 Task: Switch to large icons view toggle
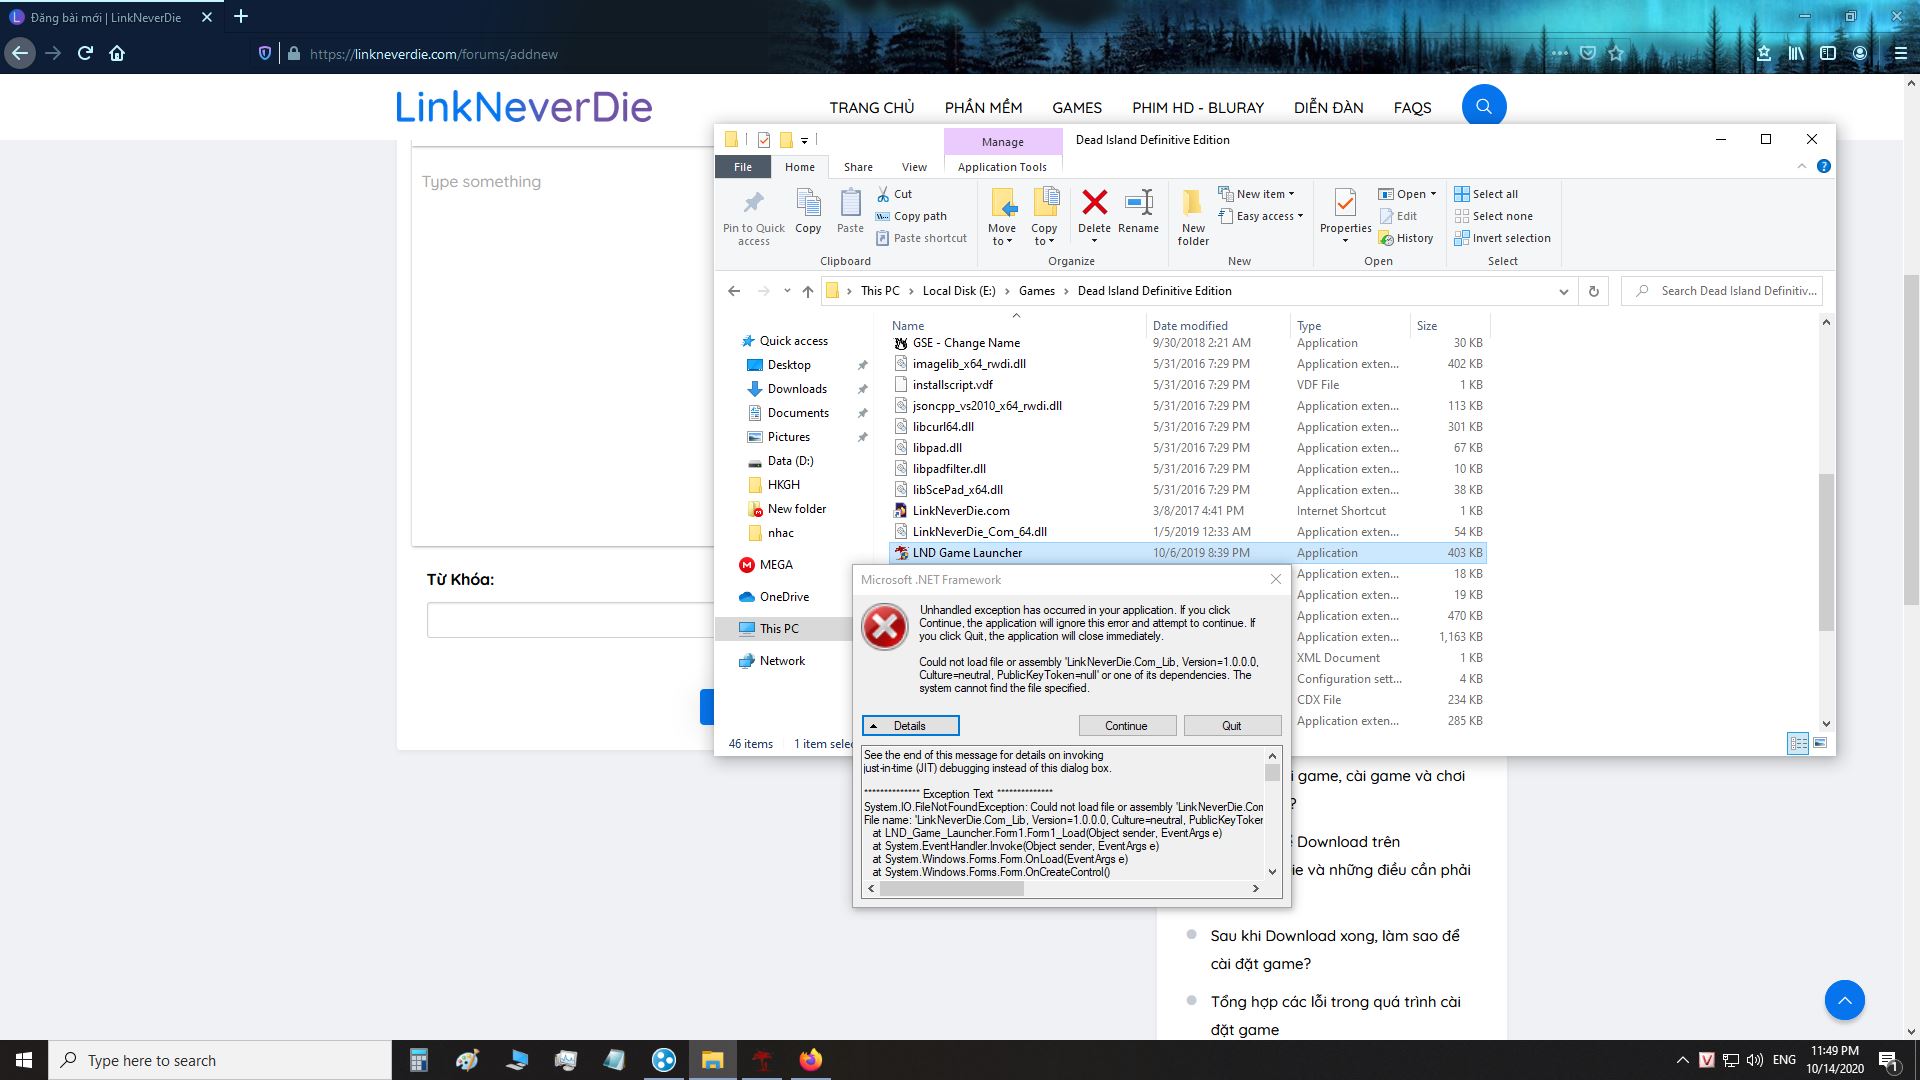pyautogui.click(x=1820, y=743)
